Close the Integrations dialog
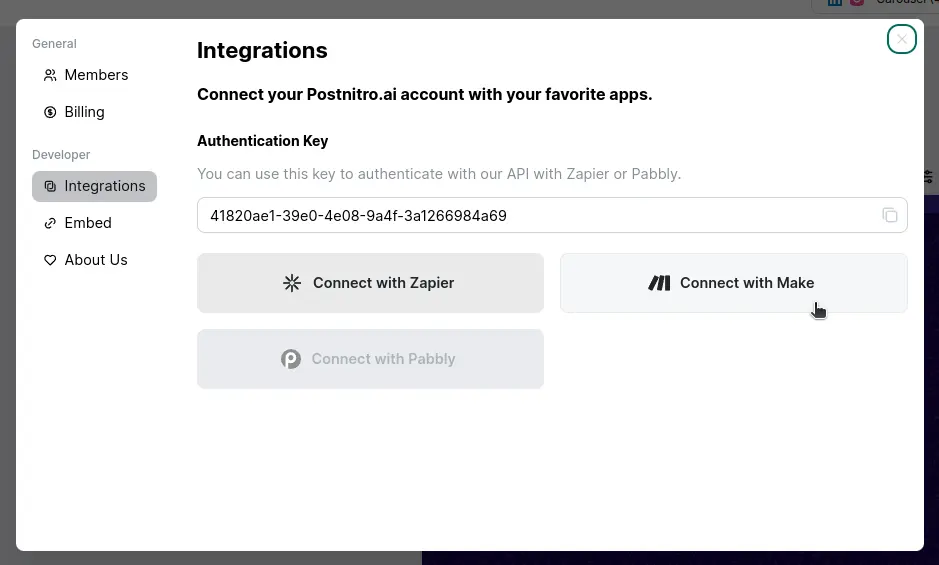The width and height of the screenshot is (939, 565). [x=901, y=40]
